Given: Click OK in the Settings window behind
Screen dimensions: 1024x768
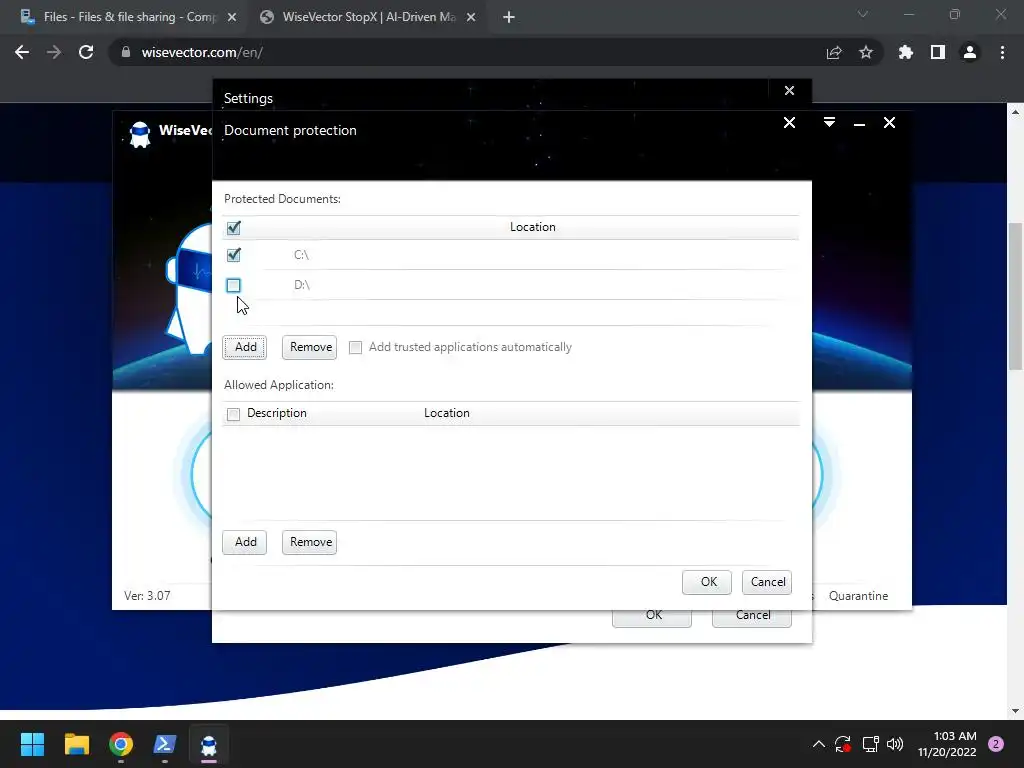Looking at the screenshot, I should (652, 617).
